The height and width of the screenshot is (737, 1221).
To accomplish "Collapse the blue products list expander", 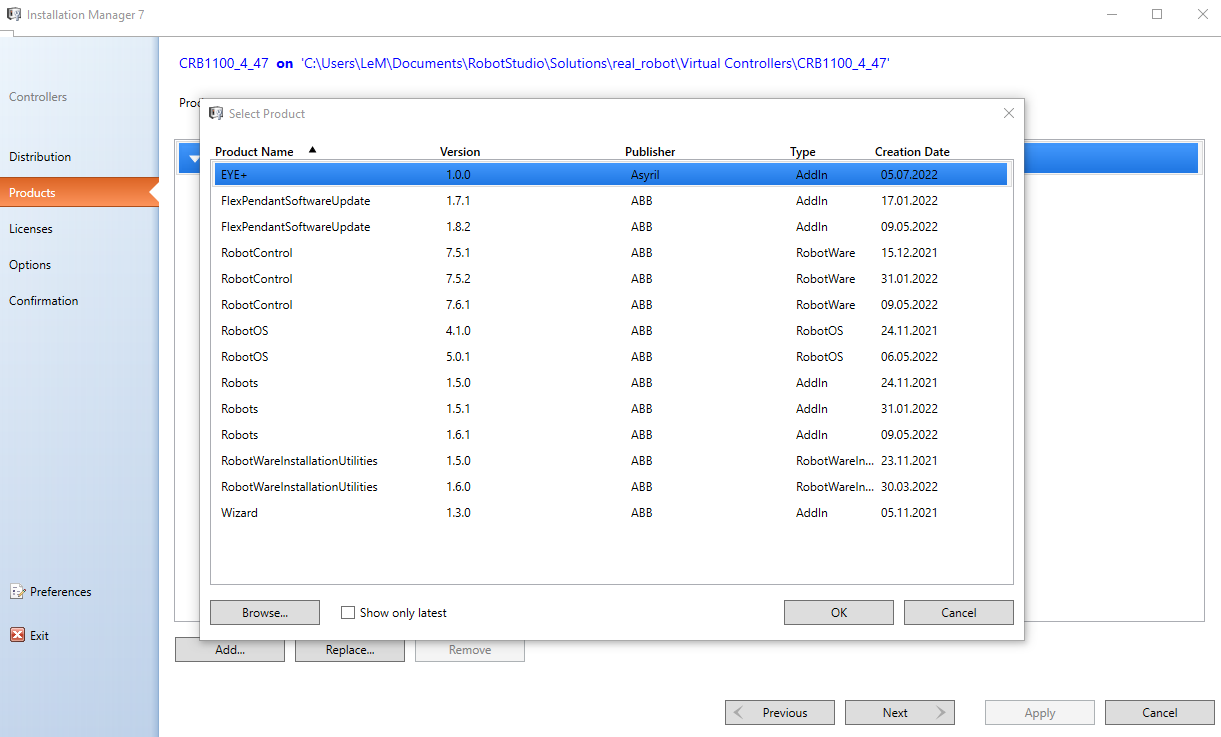I will point(194,158).
